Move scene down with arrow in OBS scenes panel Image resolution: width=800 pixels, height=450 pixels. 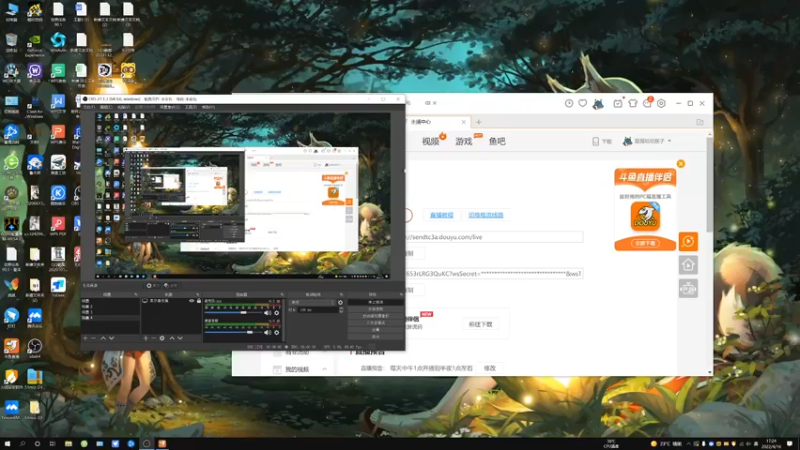click(111, 338)
